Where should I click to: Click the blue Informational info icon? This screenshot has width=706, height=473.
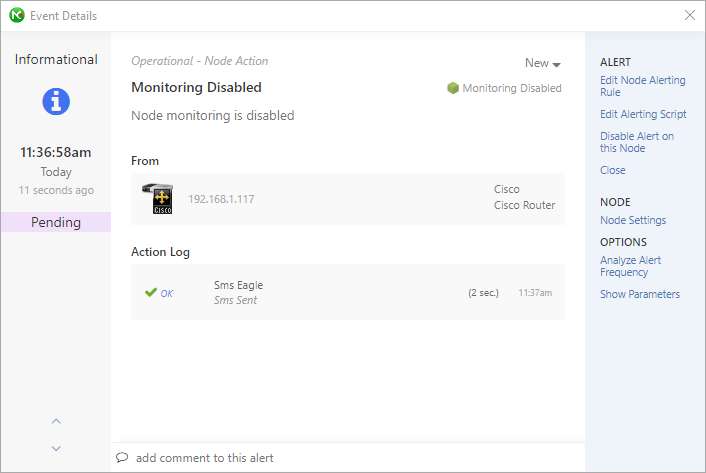pyautogui.click(x=56, y=101)
